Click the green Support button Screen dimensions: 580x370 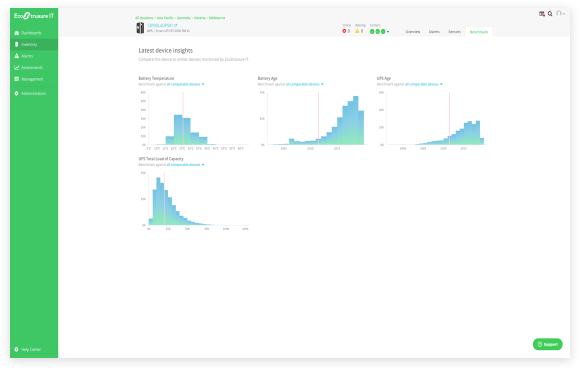(547, 344)
